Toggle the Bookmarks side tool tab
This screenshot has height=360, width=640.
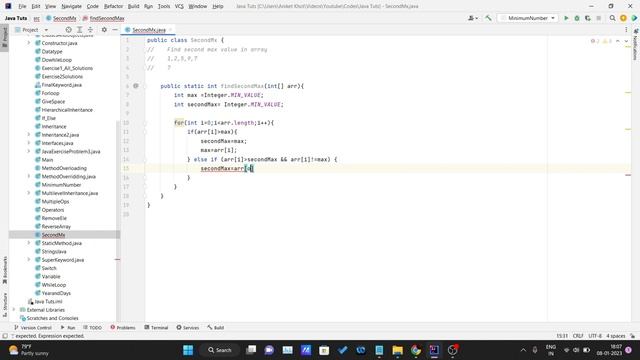click(x=4, y=270)
